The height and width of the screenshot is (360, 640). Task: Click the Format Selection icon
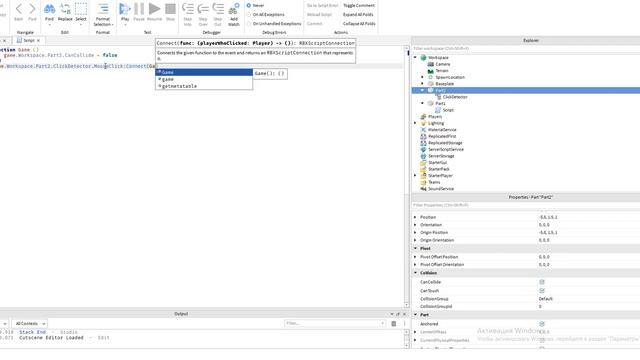pos(103,9)
